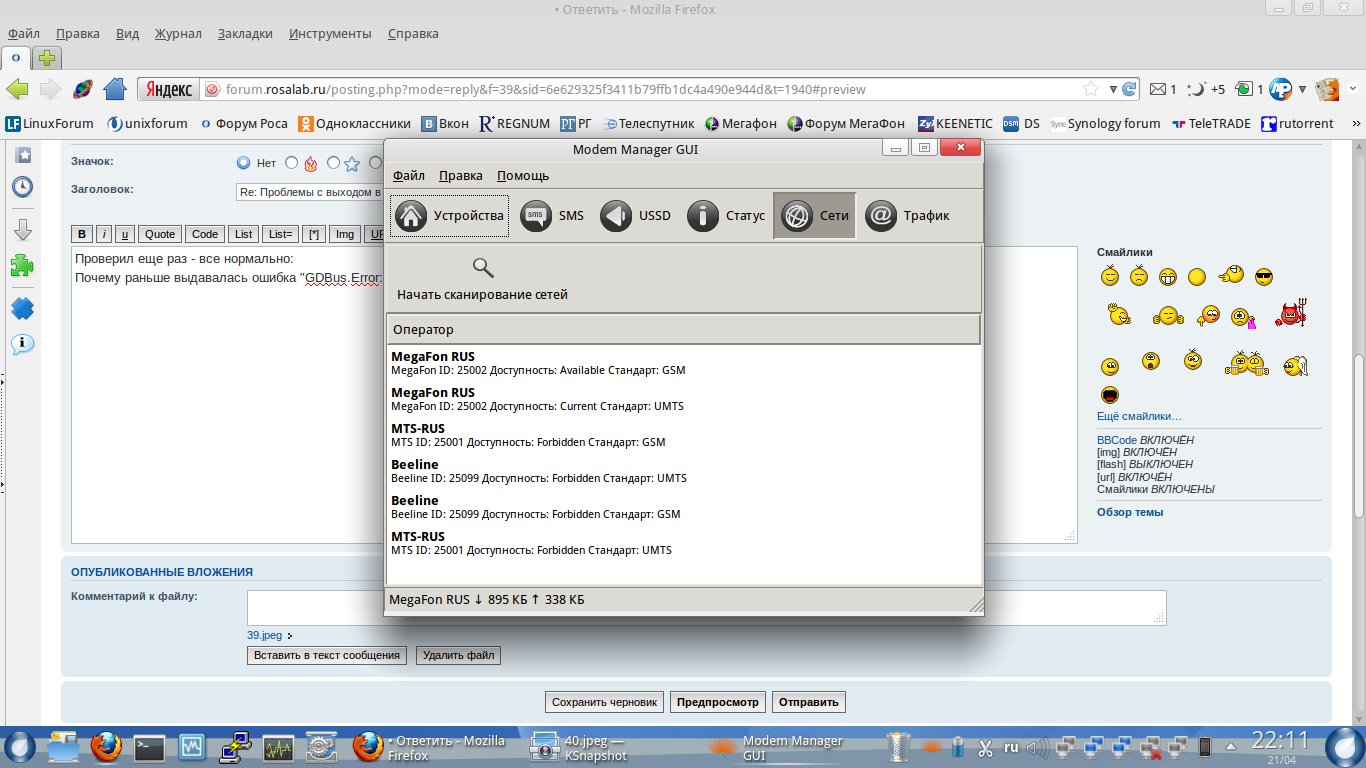Select the star topic icon radio
Screen dimensions: 1366x768
(x=334, y=162)
